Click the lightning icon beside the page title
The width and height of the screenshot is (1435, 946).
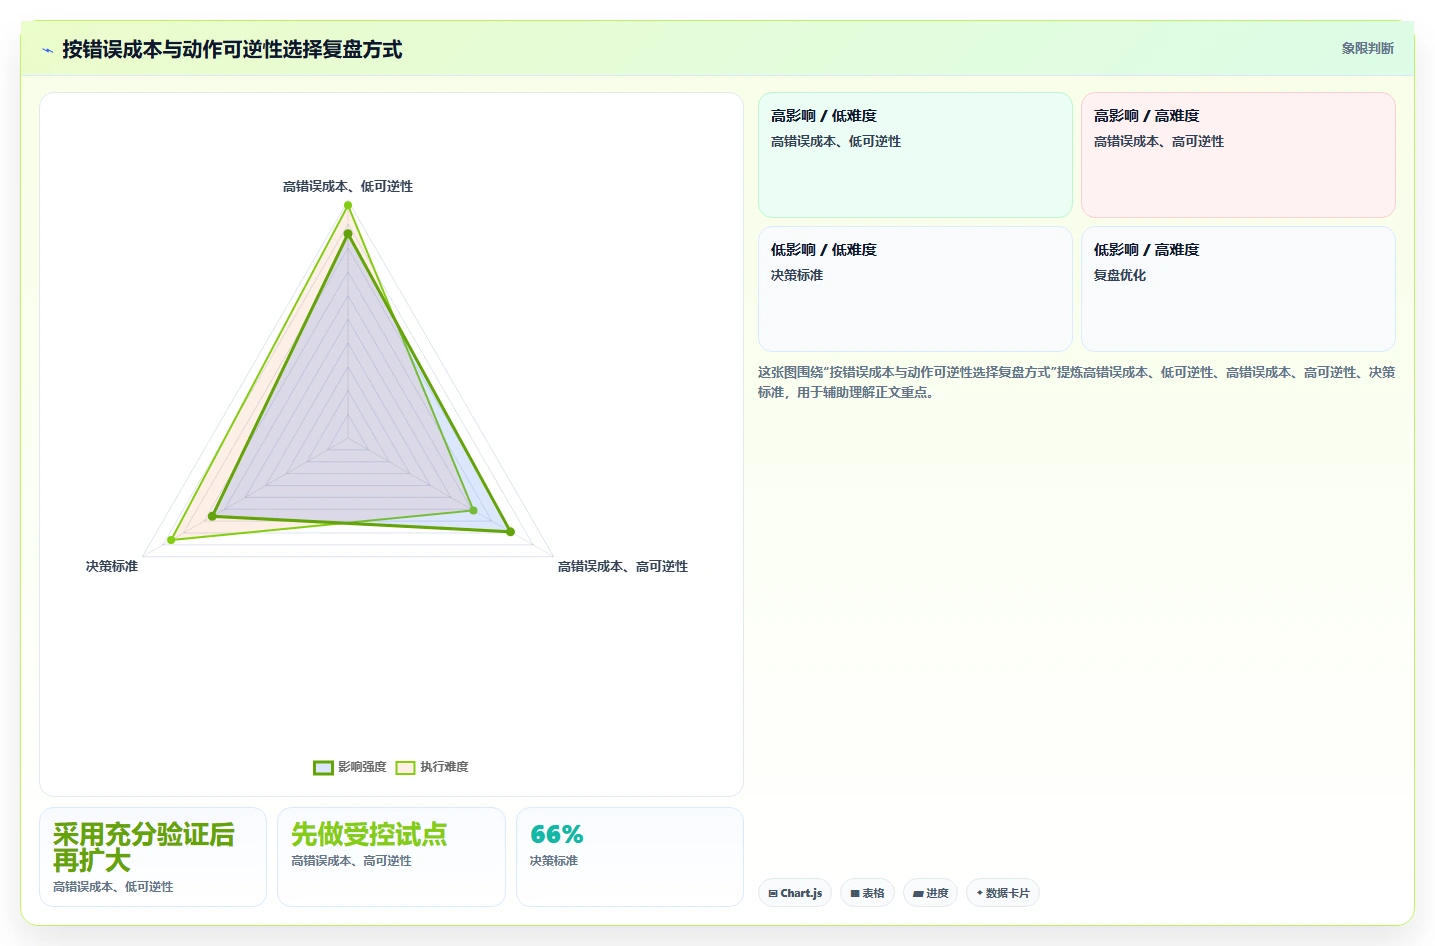[x=47, y=50]
